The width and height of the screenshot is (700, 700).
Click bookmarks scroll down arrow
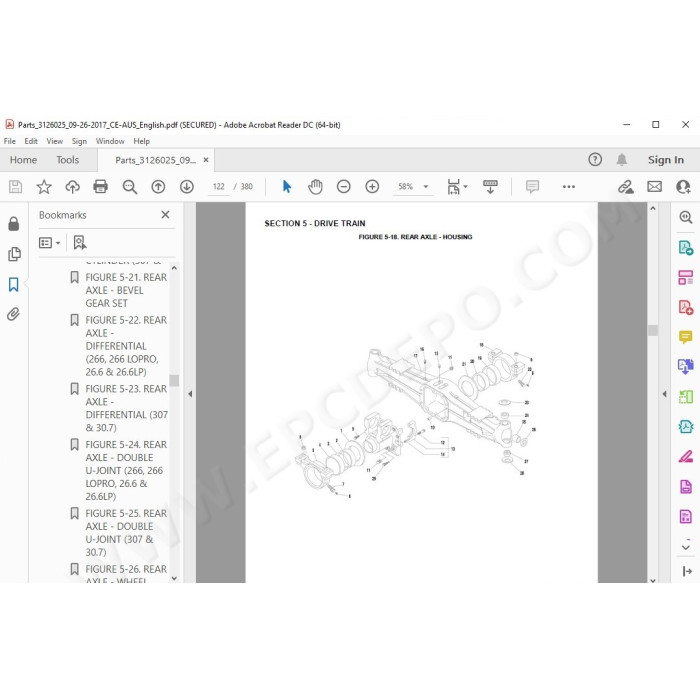click(x=174, y=578)
